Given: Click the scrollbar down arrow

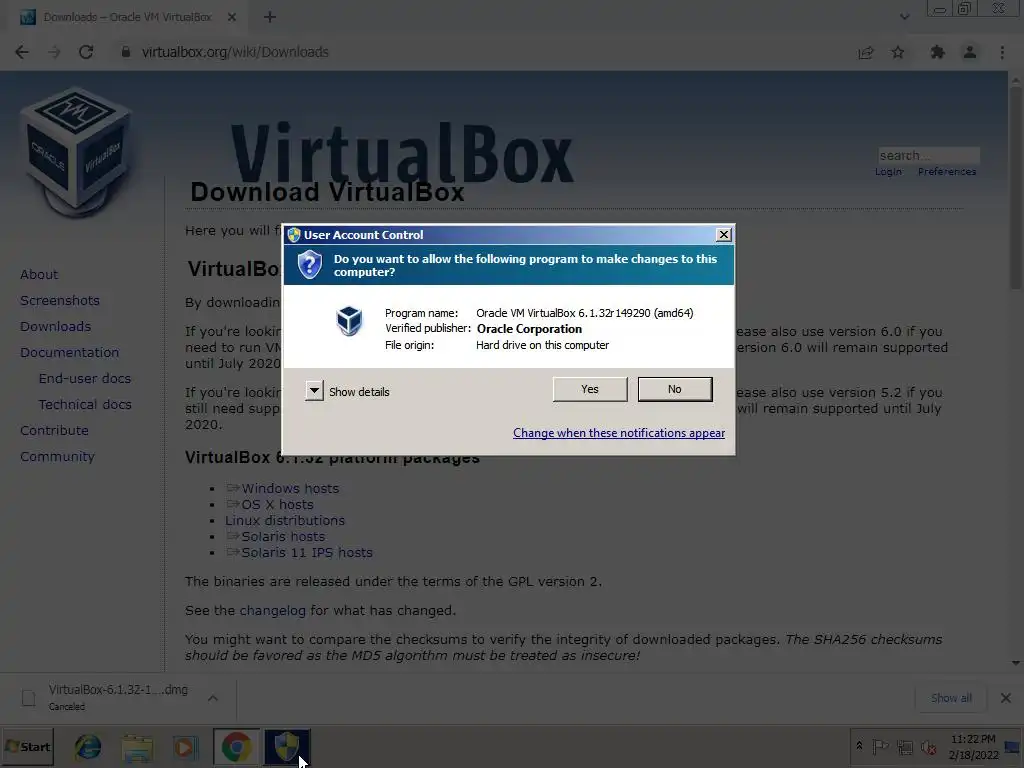Looking at the screenshot, I should pyautogui.click(x=1016, y=664).
